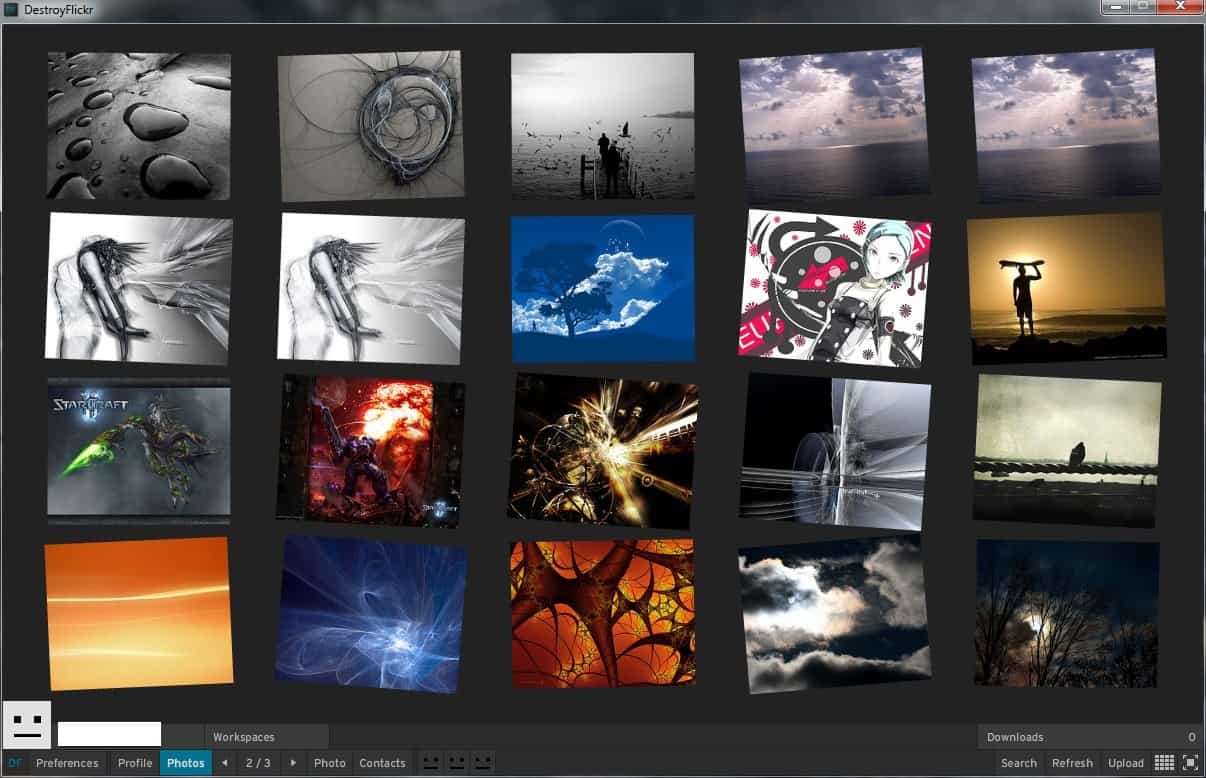Open the StarCraft II wallpaper thumbnail

point(139,450)
